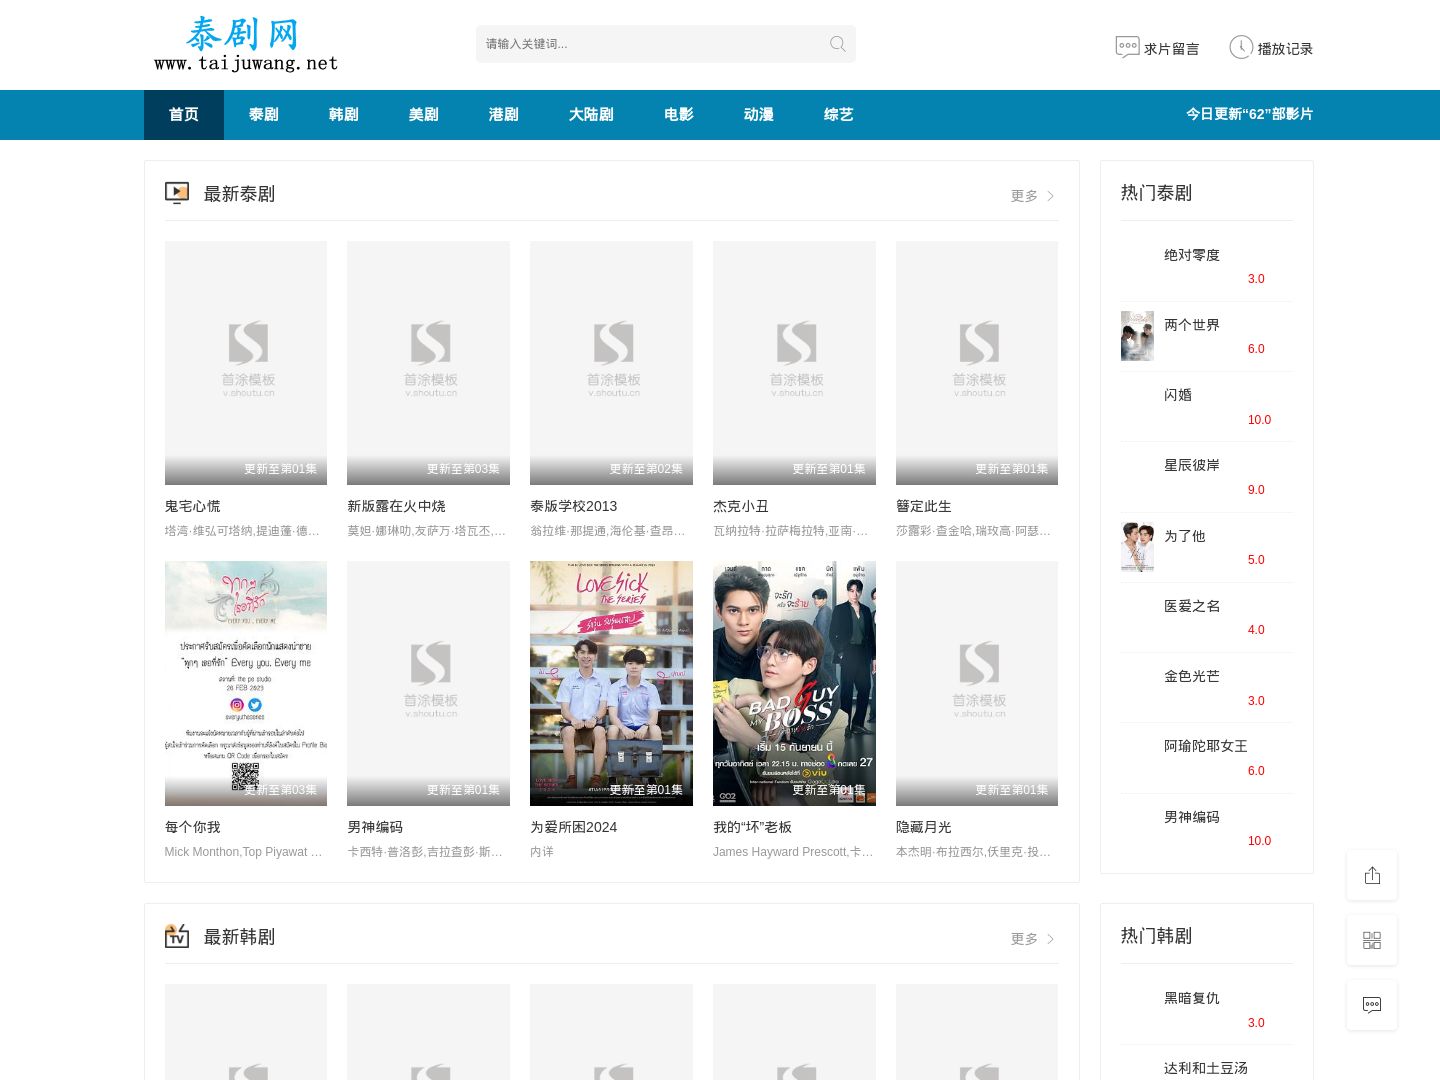Screen dimensions: 1440x1080
Task: Open the 鬼宅心慌 title link
Action: 192,506
